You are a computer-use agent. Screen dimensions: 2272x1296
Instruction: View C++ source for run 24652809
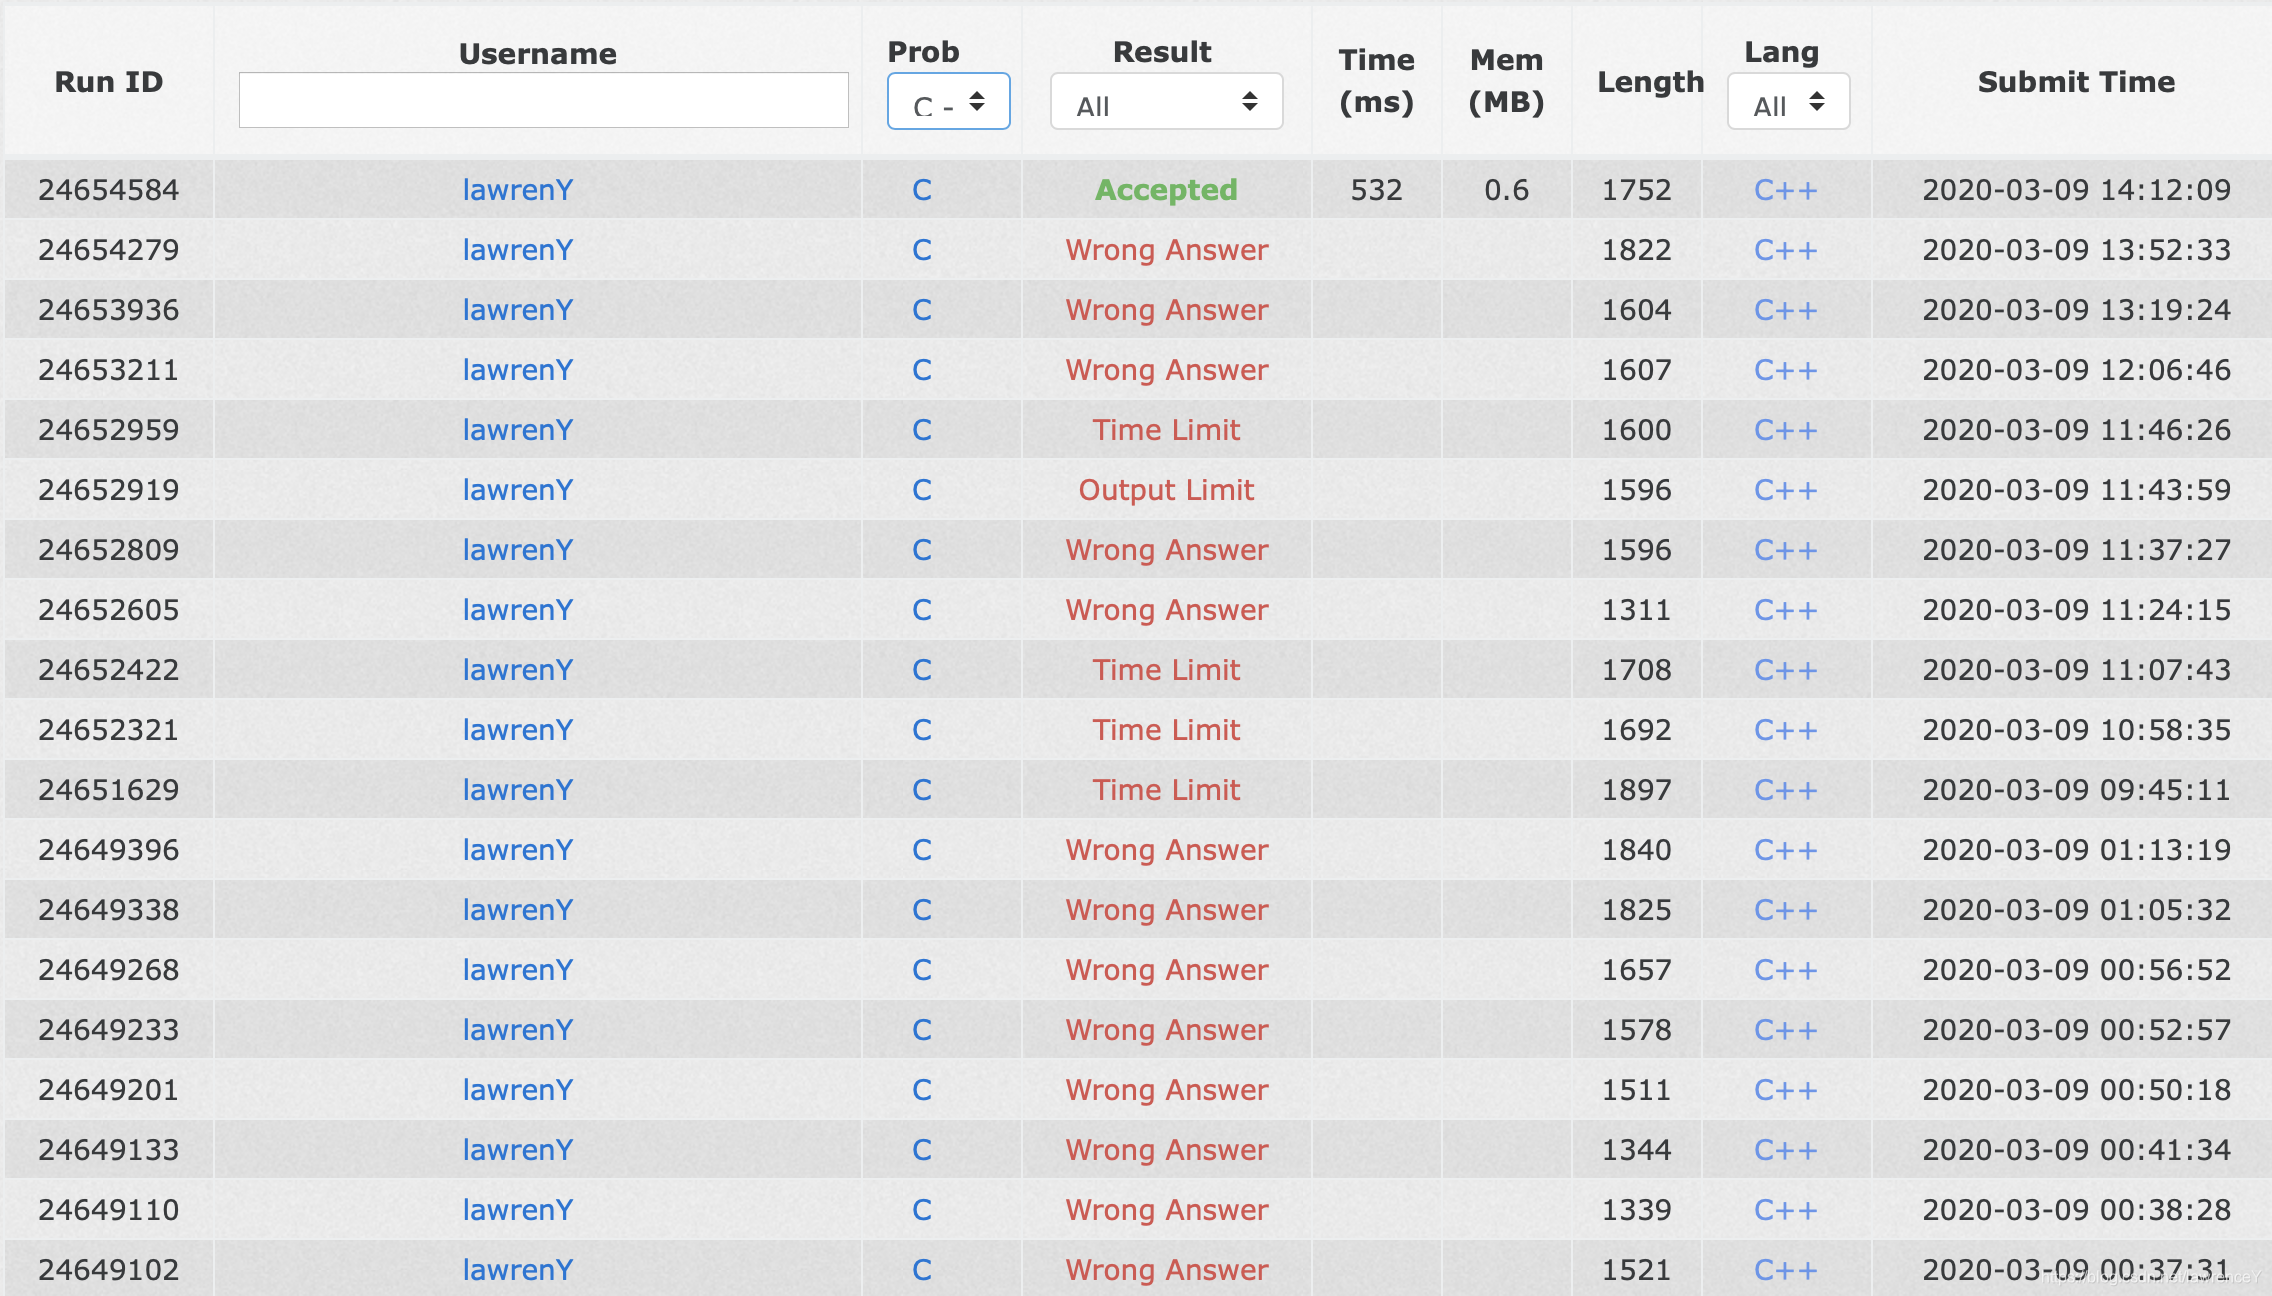[x=1786, y=550]
